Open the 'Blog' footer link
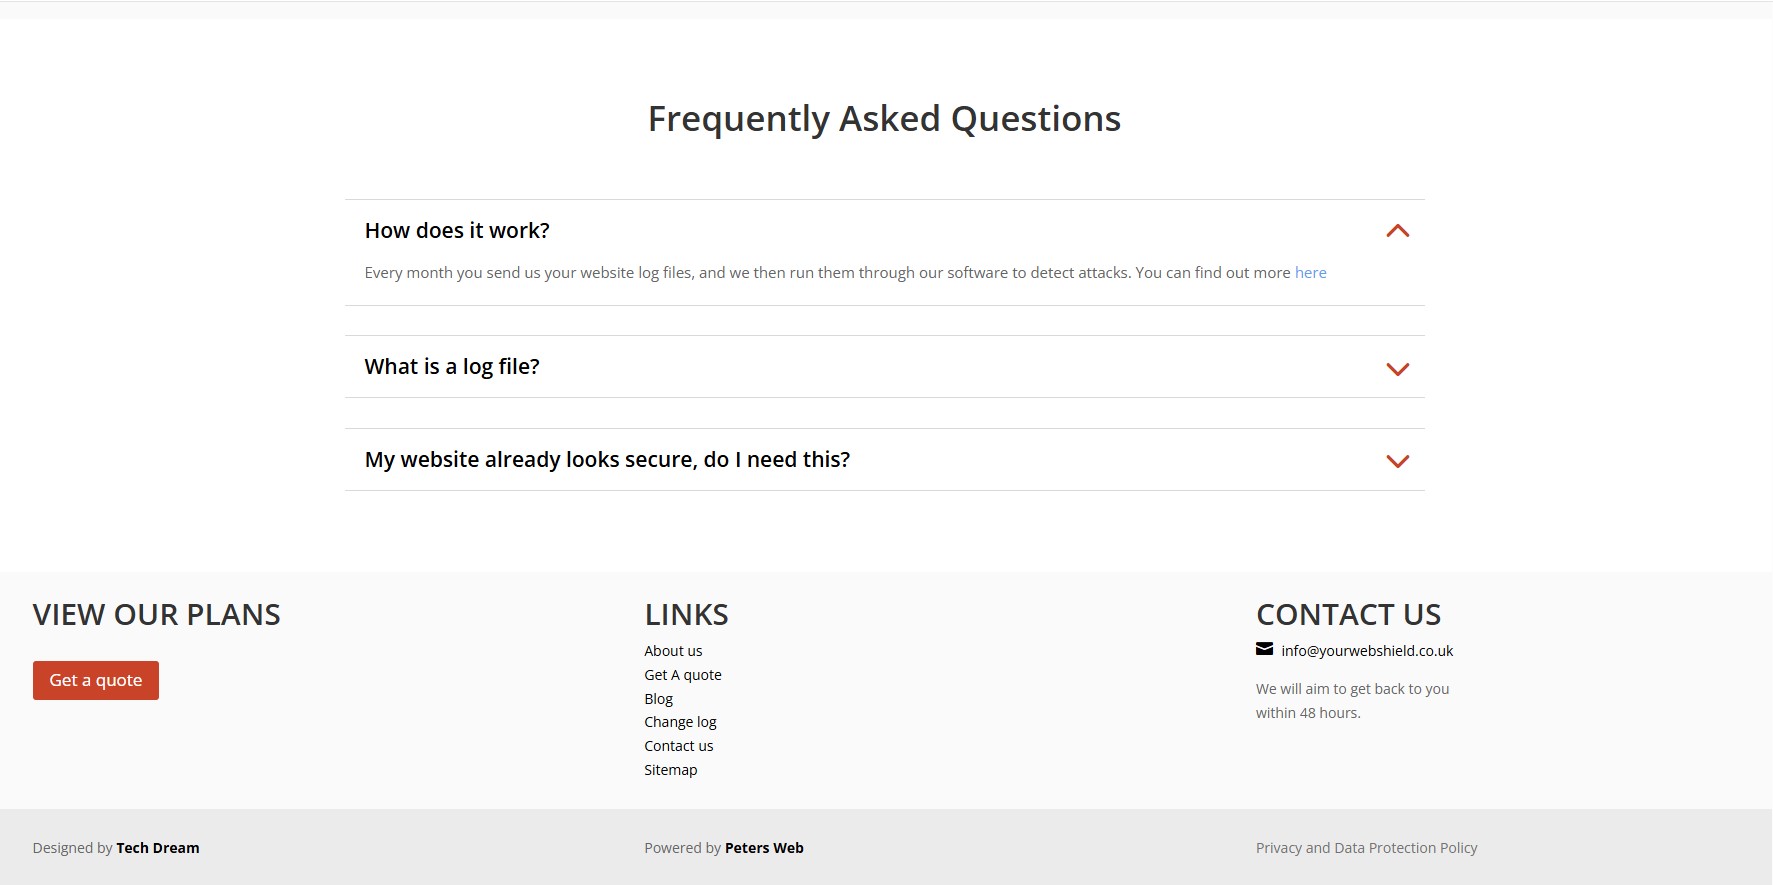This screenshot has height=885, width=1773. [658, 699]
